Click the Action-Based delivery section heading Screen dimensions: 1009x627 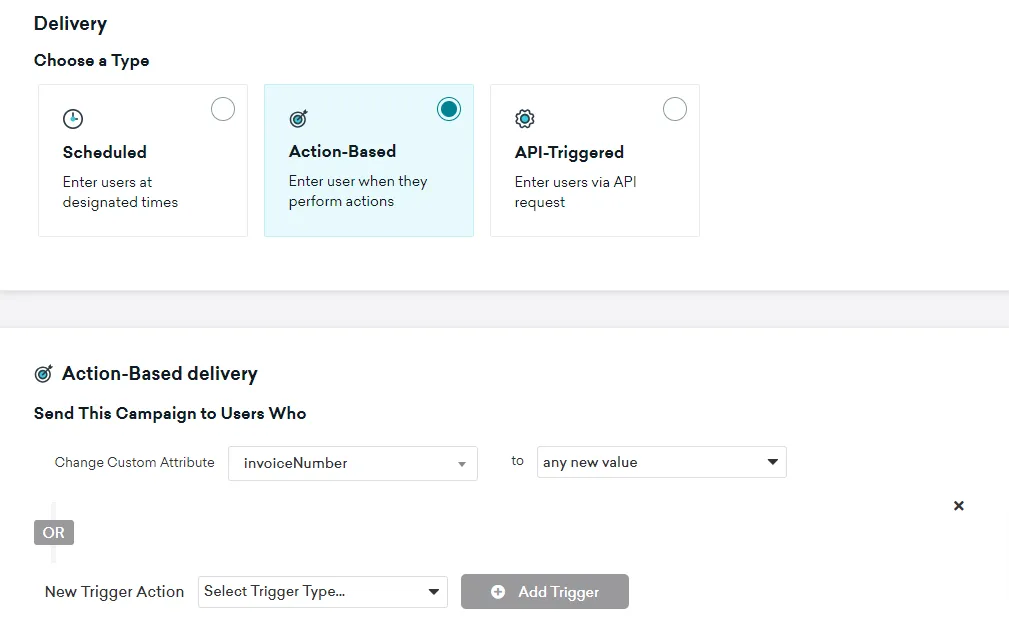click(160, 373)
